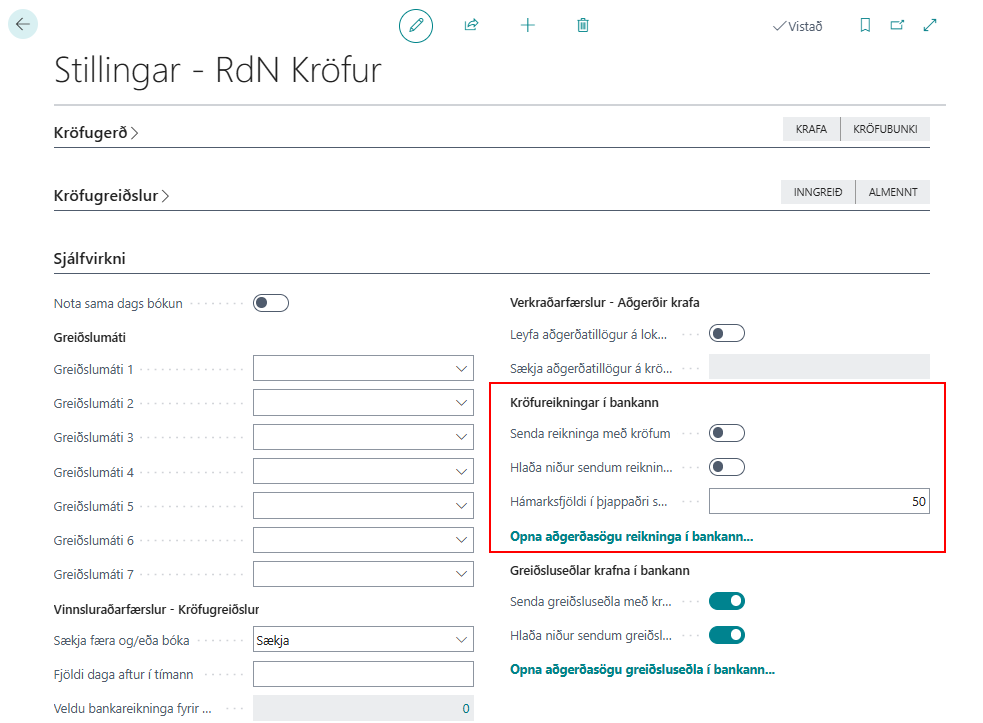Click Kröfureikningar í bankann heading
Screen dimensions: 983x723
tap(584, 403)
